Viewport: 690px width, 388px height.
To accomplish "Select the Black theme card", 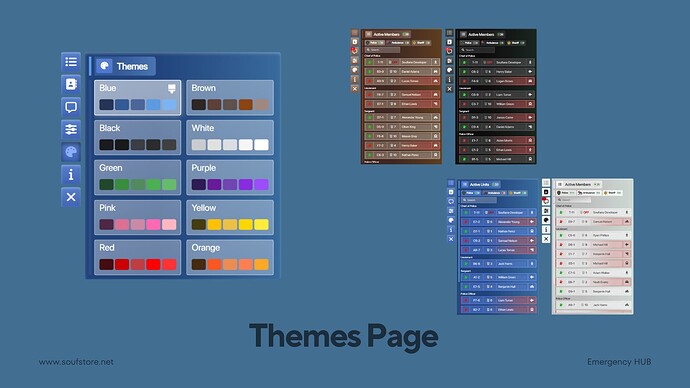I will coord(137,138).
